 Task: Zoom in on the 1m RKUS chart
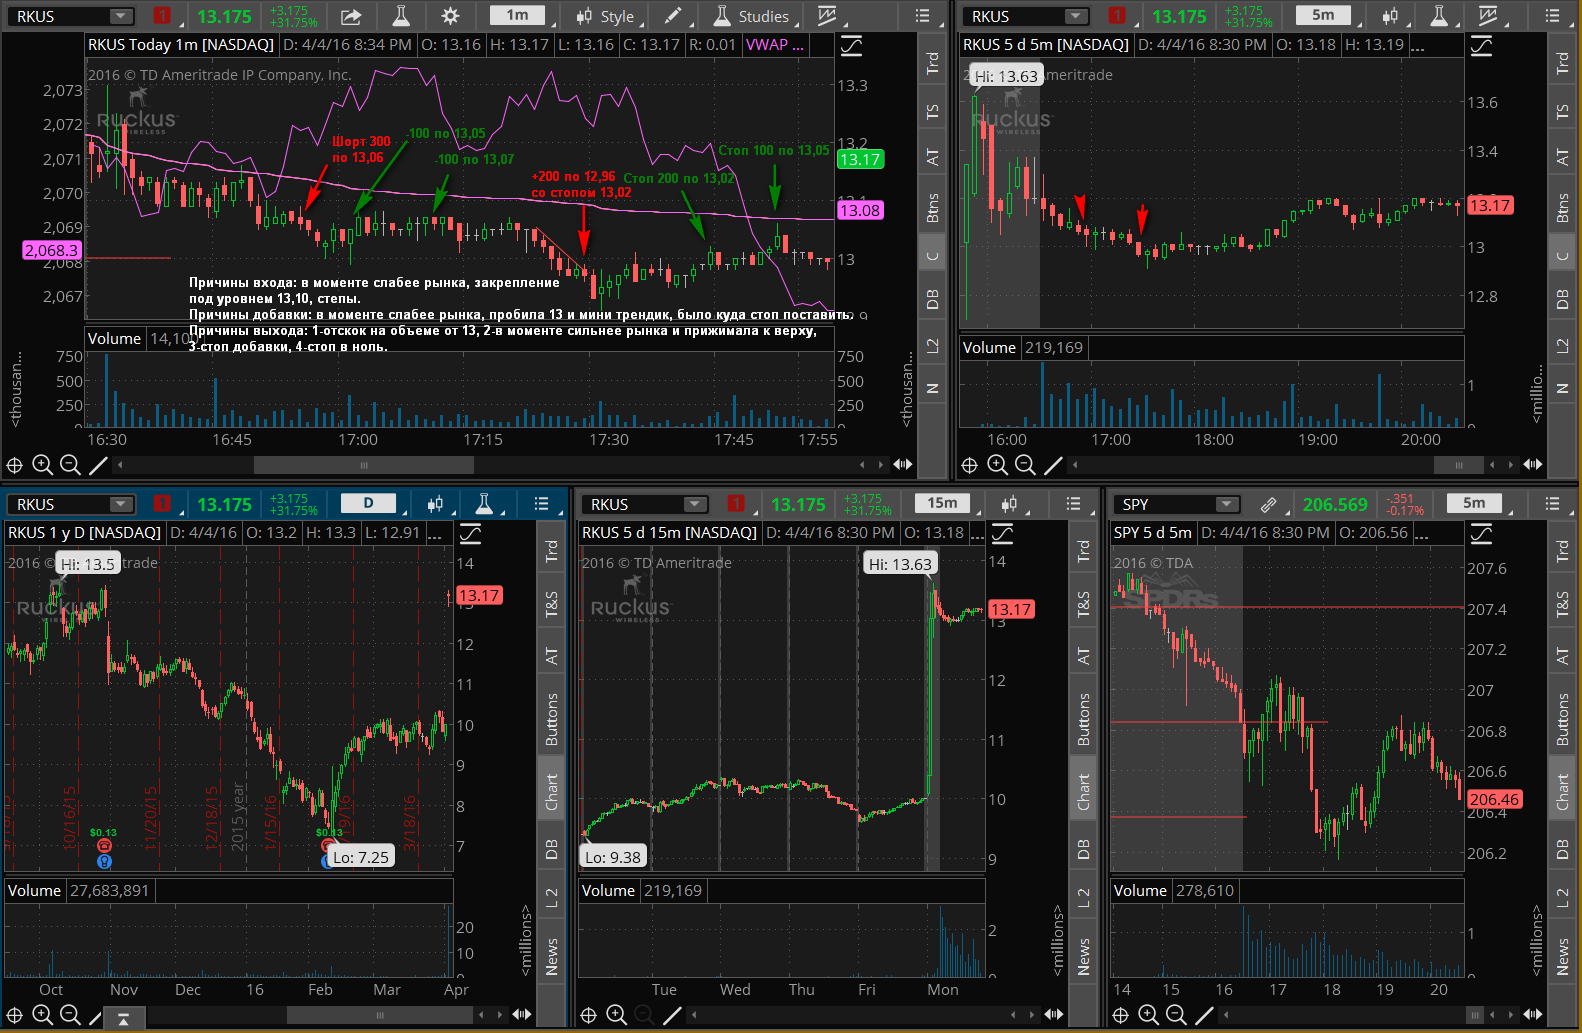42,465
